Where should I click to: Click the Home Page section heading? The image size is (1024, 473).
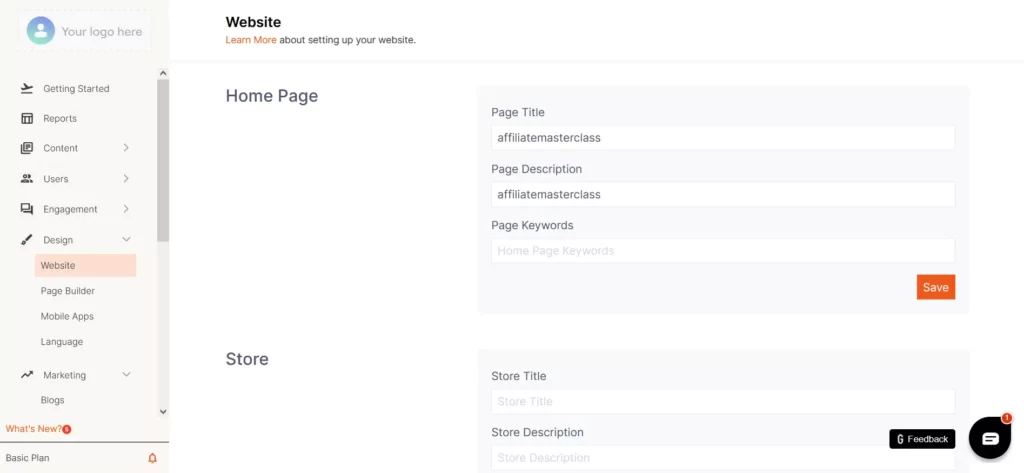coord(272,96)
